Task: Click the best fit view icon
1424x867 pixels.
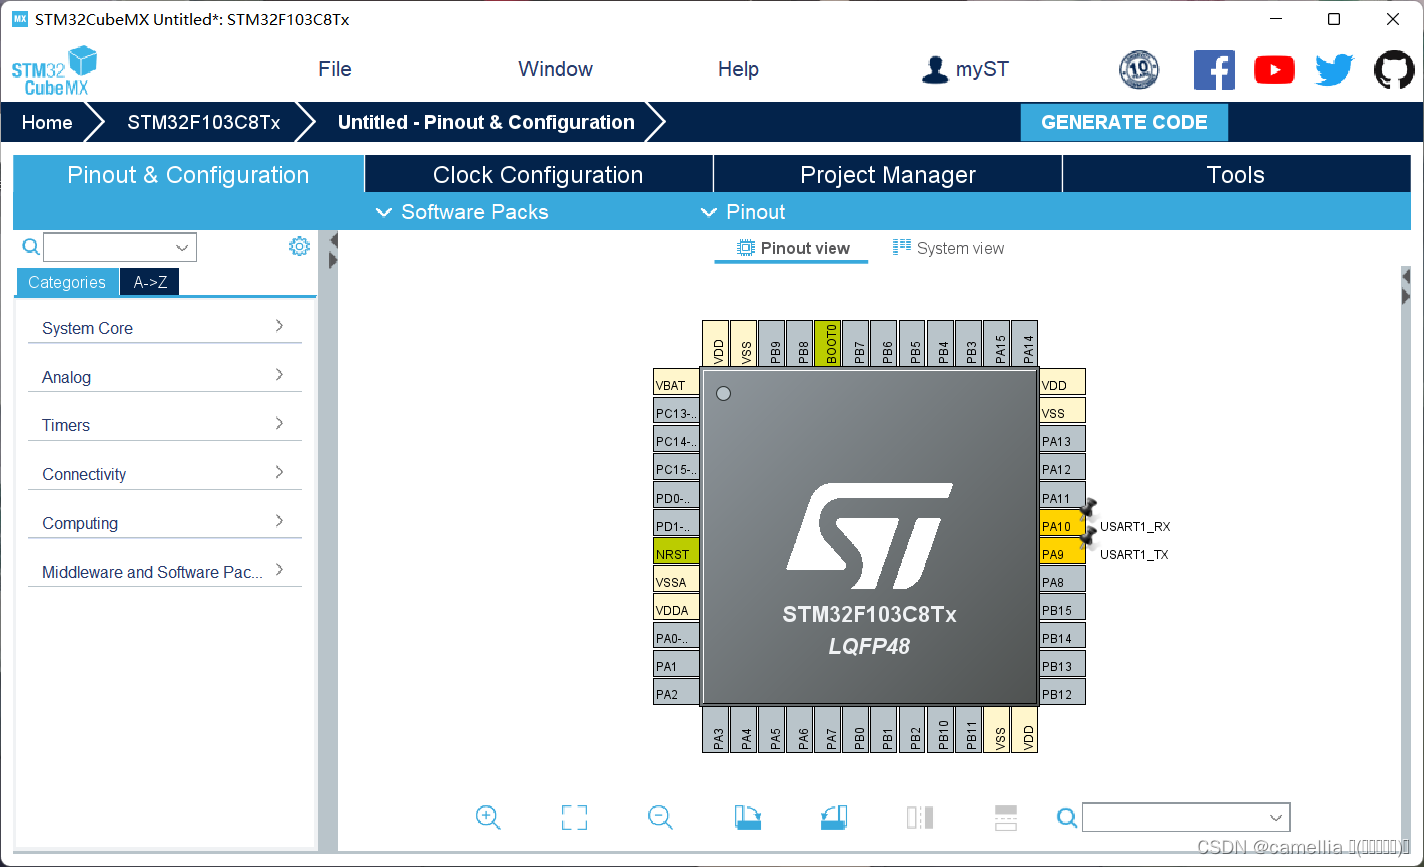Action: click(x=574, y=817)
